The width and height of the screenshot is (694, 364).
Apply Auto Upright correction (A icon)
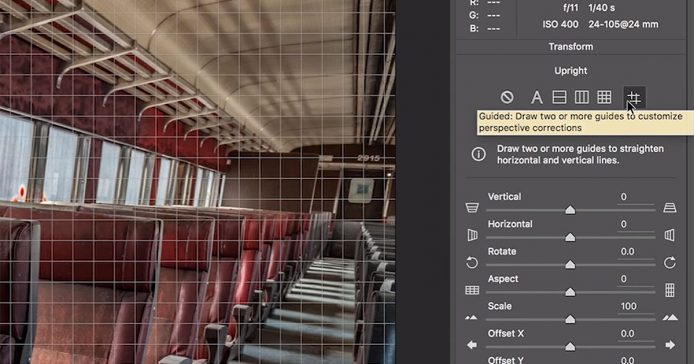click(536, 97)
